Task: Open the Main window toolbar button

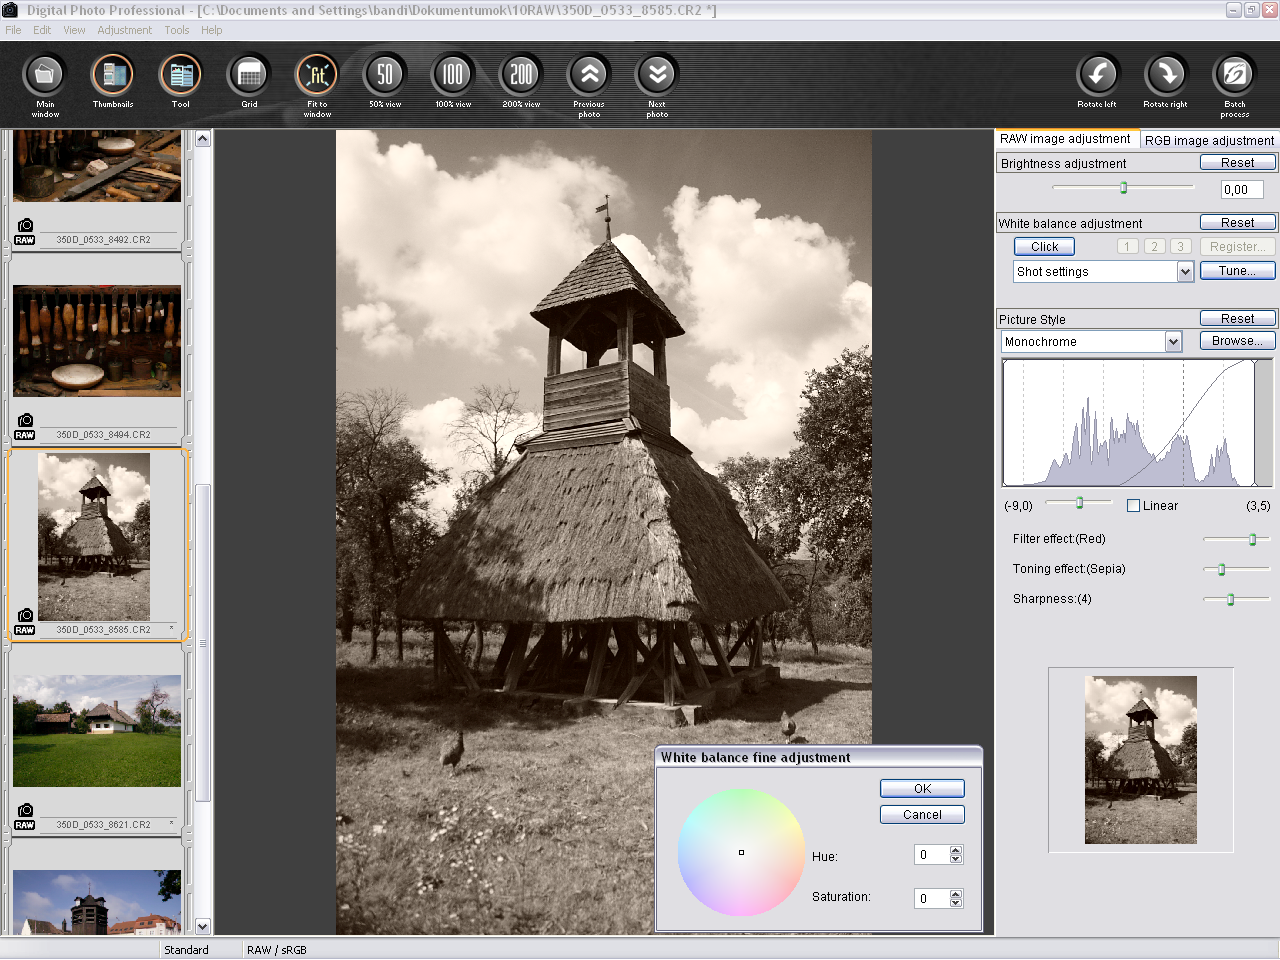Action: pos(45,75)
